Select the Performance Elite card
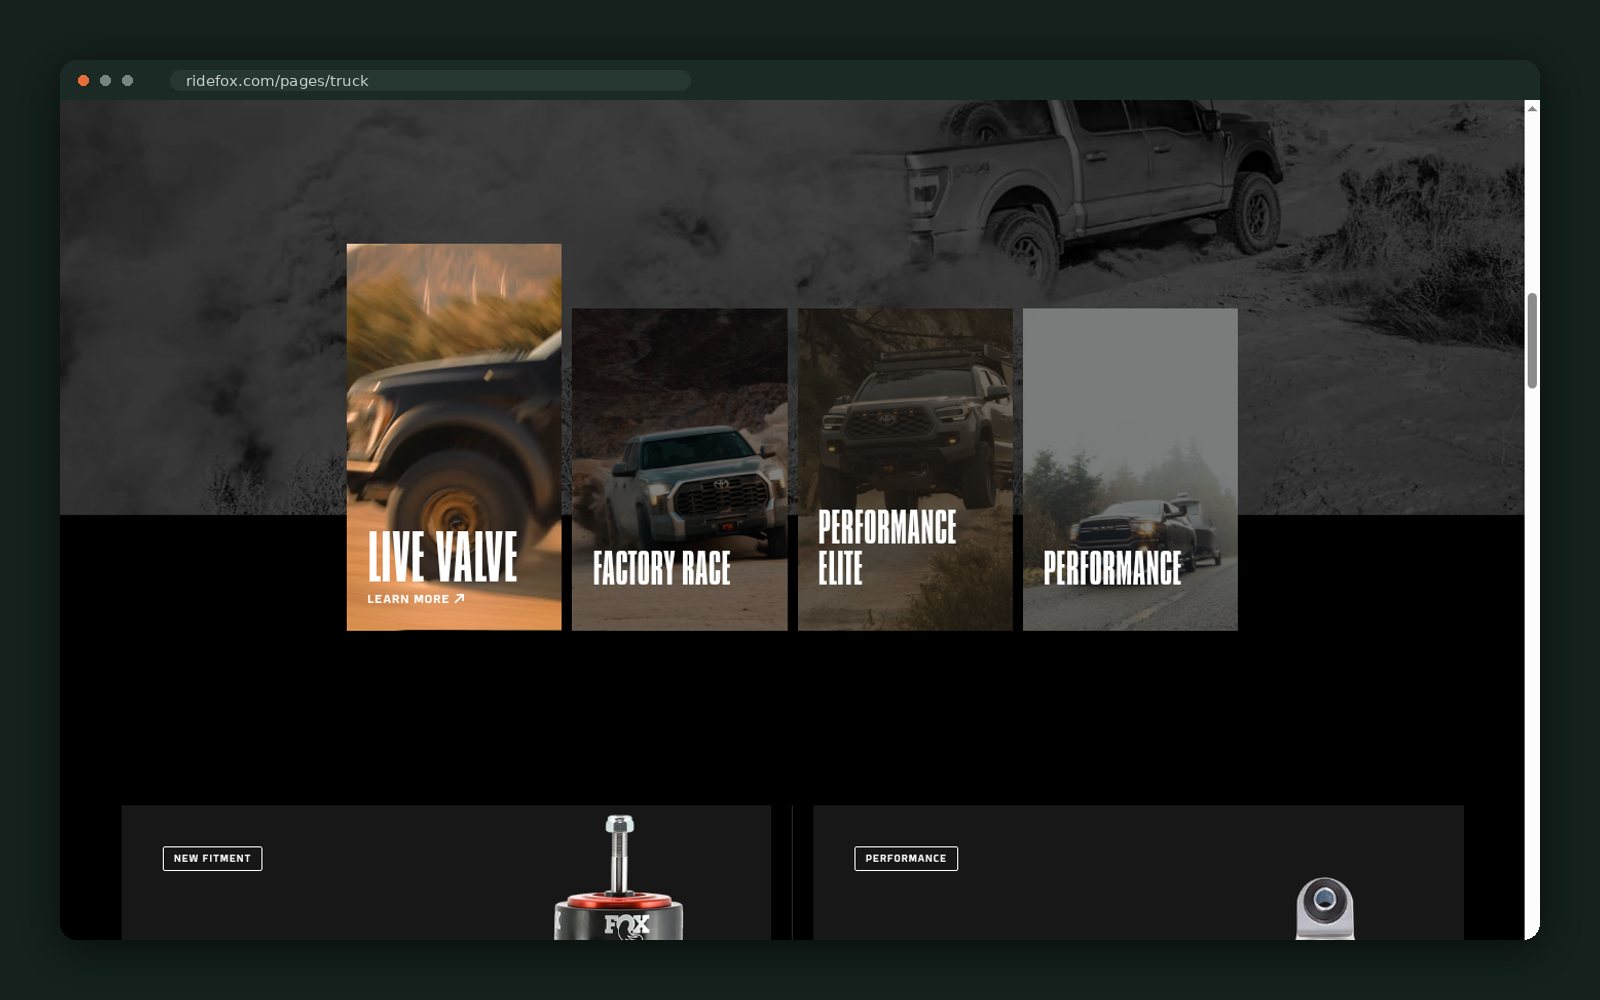1600x1000 pixels. point(905,469)
